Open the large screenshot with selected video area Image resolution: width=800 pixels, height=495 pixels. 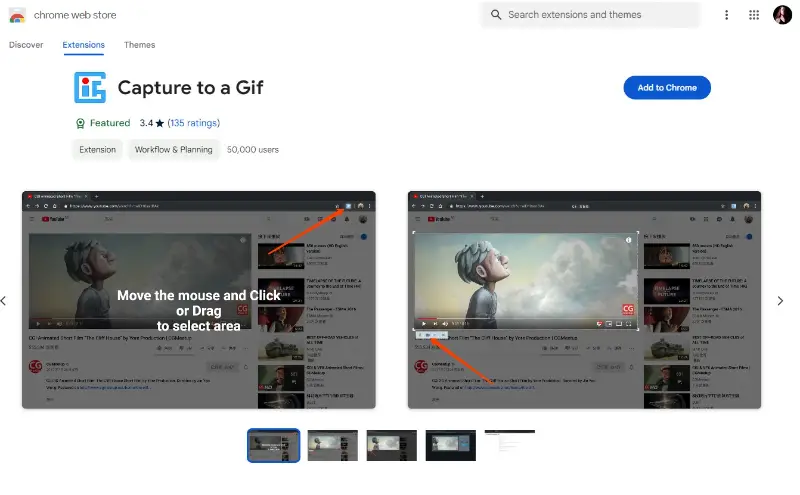(x=584, y=300)
